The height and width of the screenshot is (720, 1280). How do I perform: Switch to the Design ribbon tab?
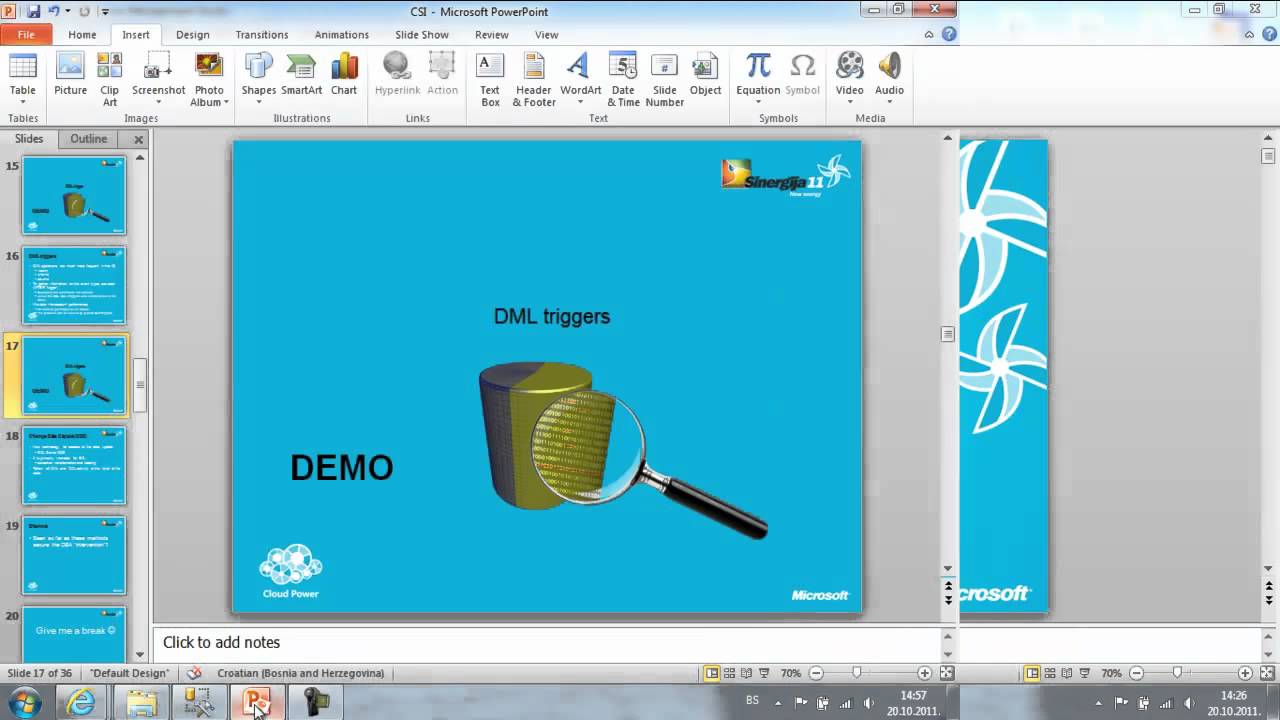193,34
